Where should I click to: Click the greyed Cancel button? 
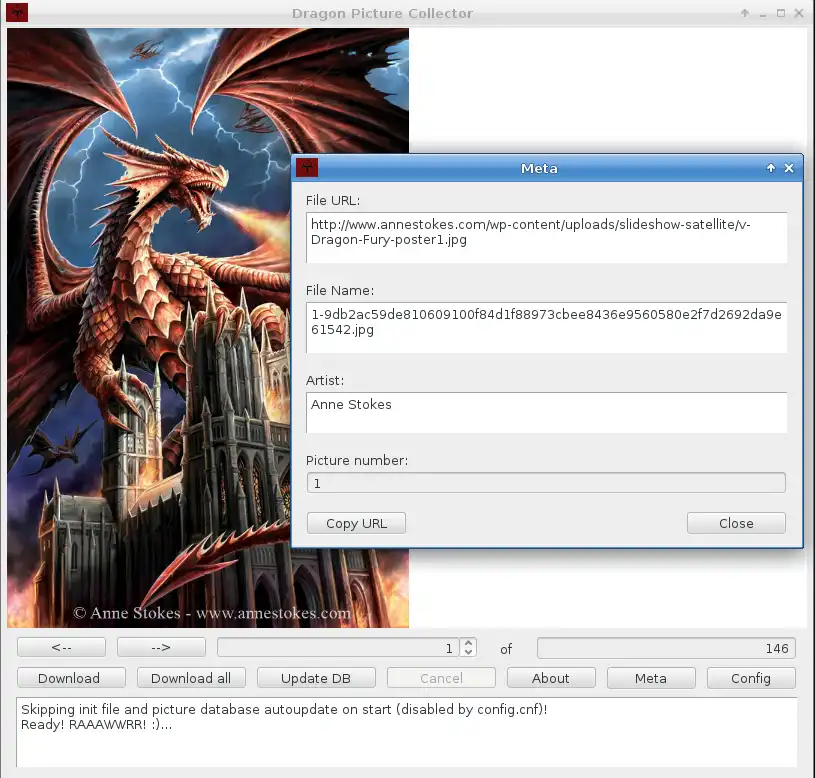441,678
